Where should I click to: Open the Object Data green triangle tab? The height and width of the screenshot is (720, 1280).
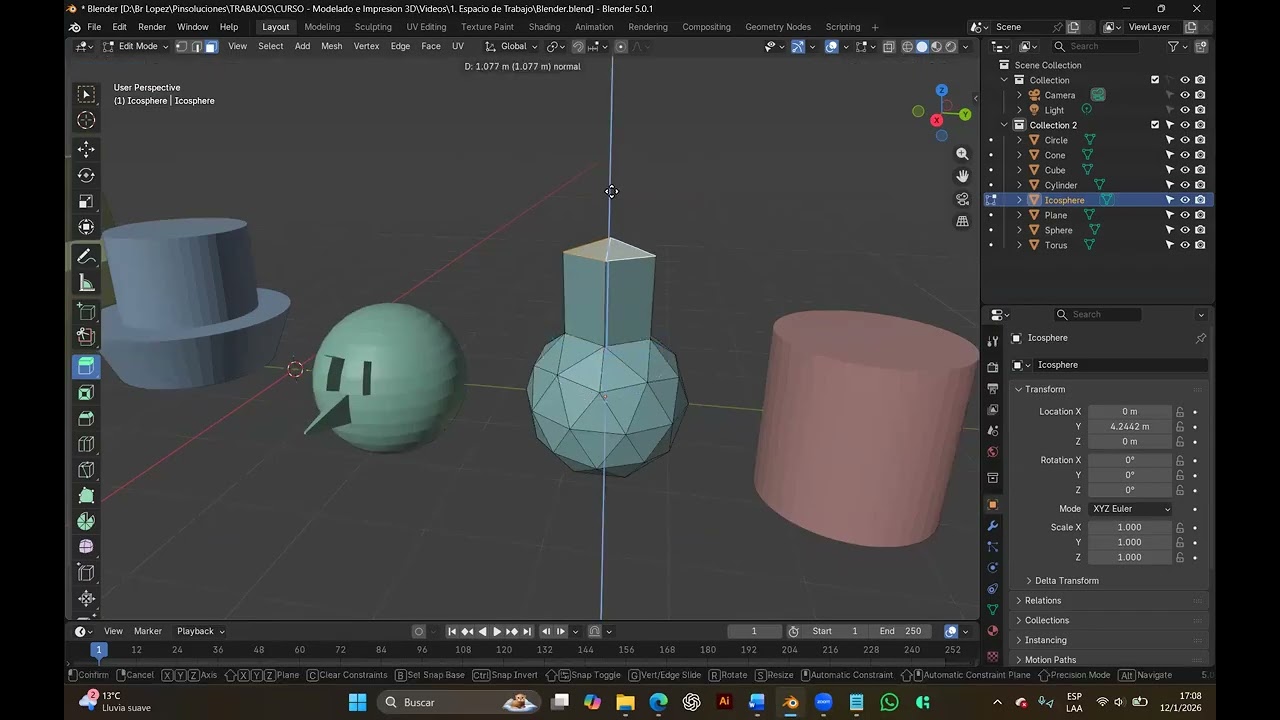[992, 609]
